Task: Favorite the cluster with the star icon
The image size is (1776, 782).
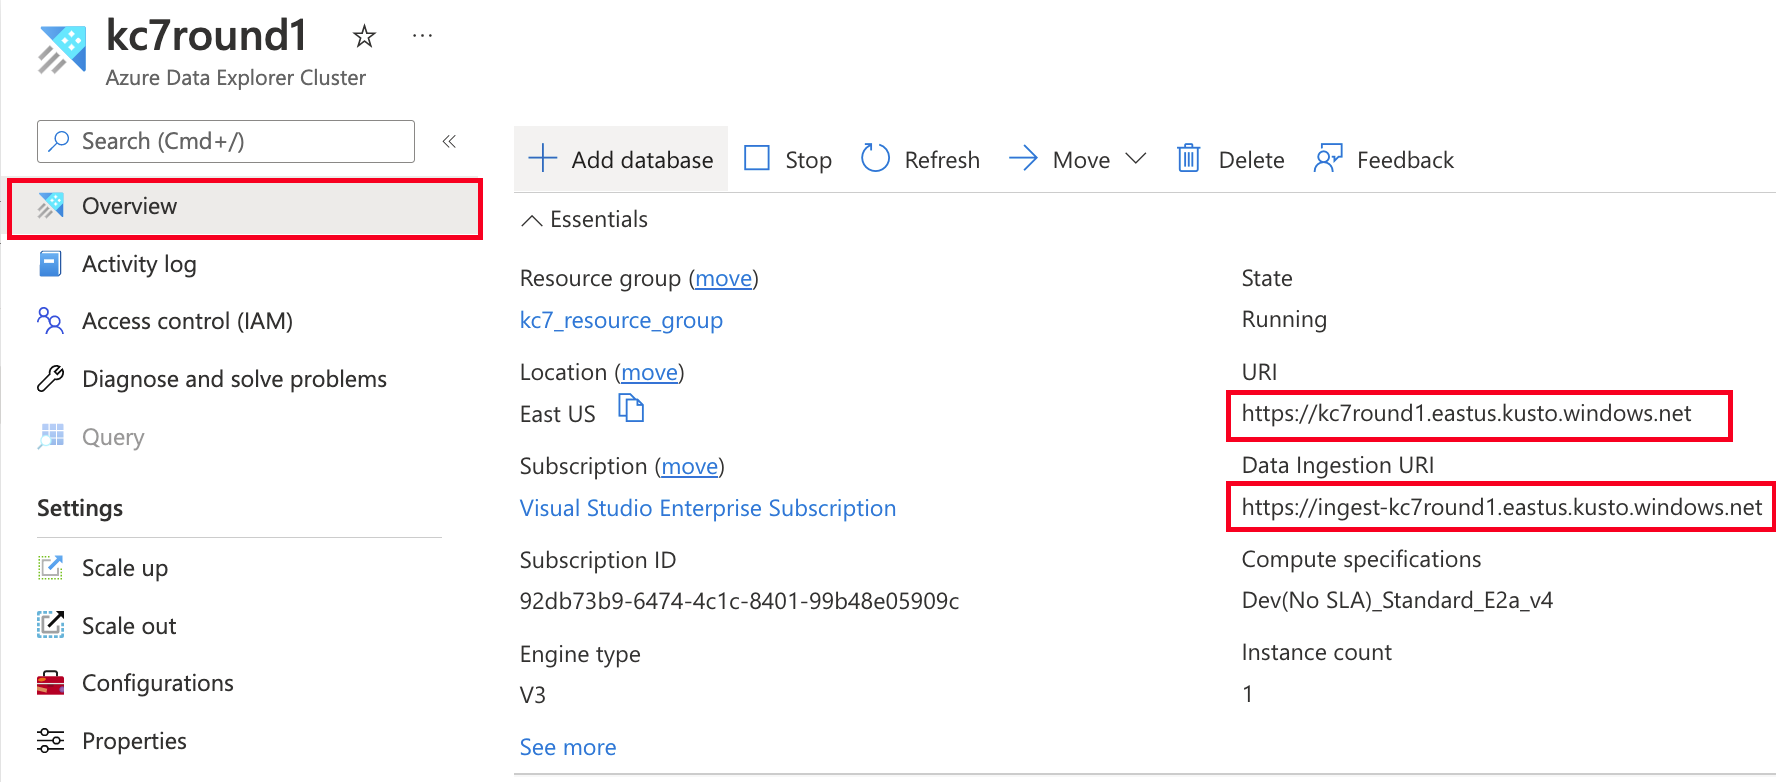Action: click(364, 37)
